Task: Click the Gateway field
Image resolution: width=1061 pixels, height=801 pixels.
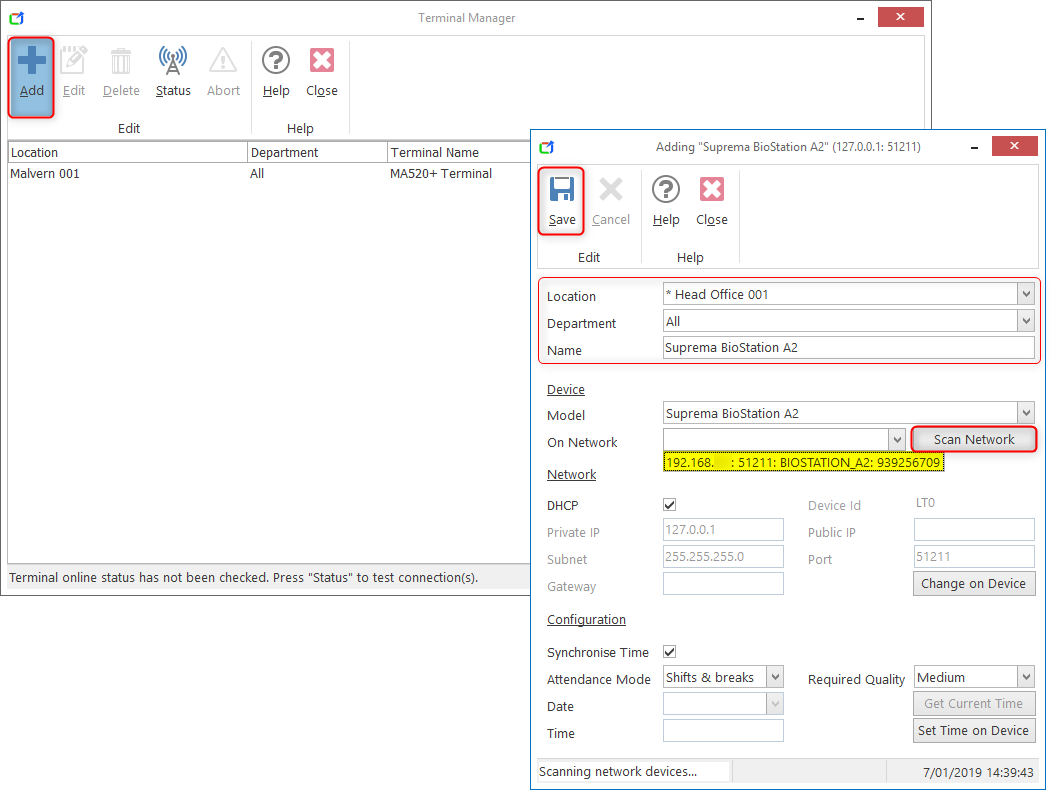Action: pos(723,584)
